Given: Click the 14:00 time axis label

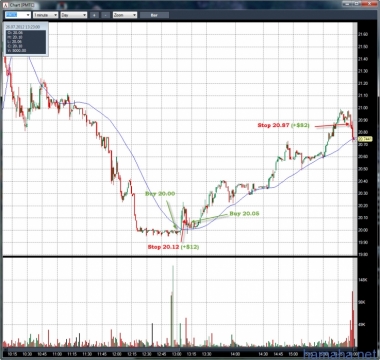Looking at the screenshot, I should tap(235, 353).
